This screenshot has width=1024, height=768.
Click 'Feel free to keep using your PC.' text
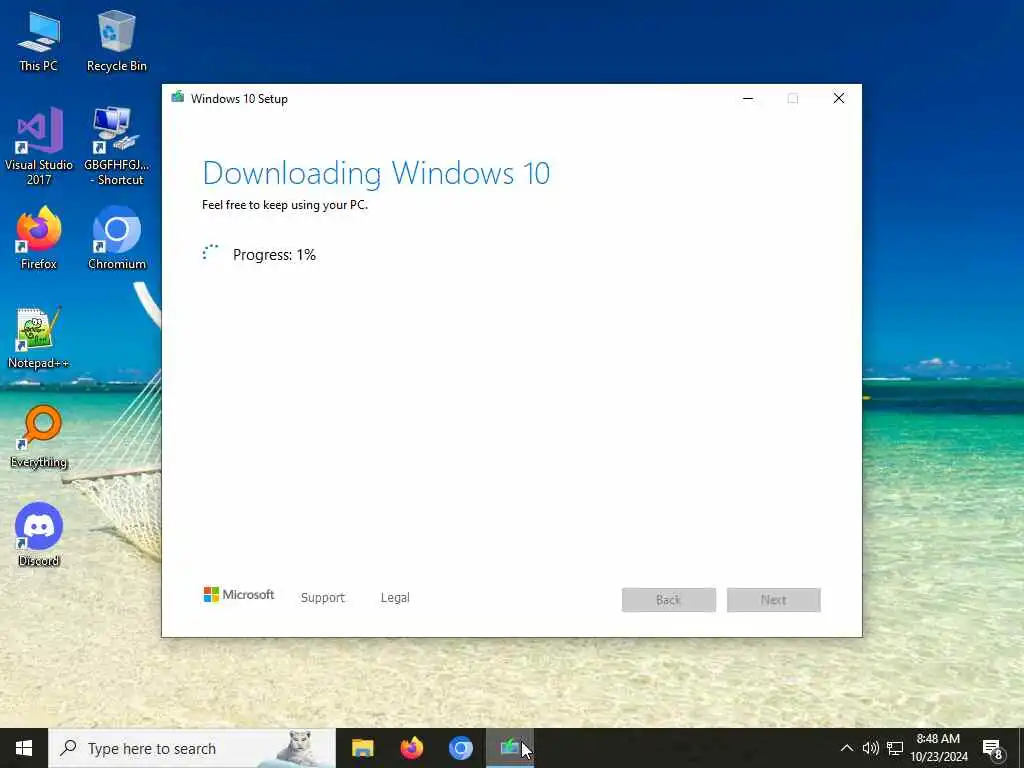point(285,204)
